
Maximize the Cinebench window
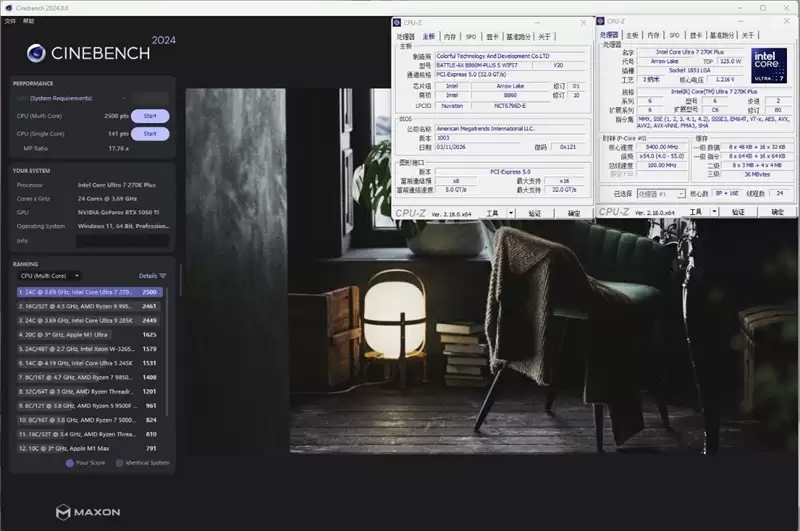[x=763, y=8]
